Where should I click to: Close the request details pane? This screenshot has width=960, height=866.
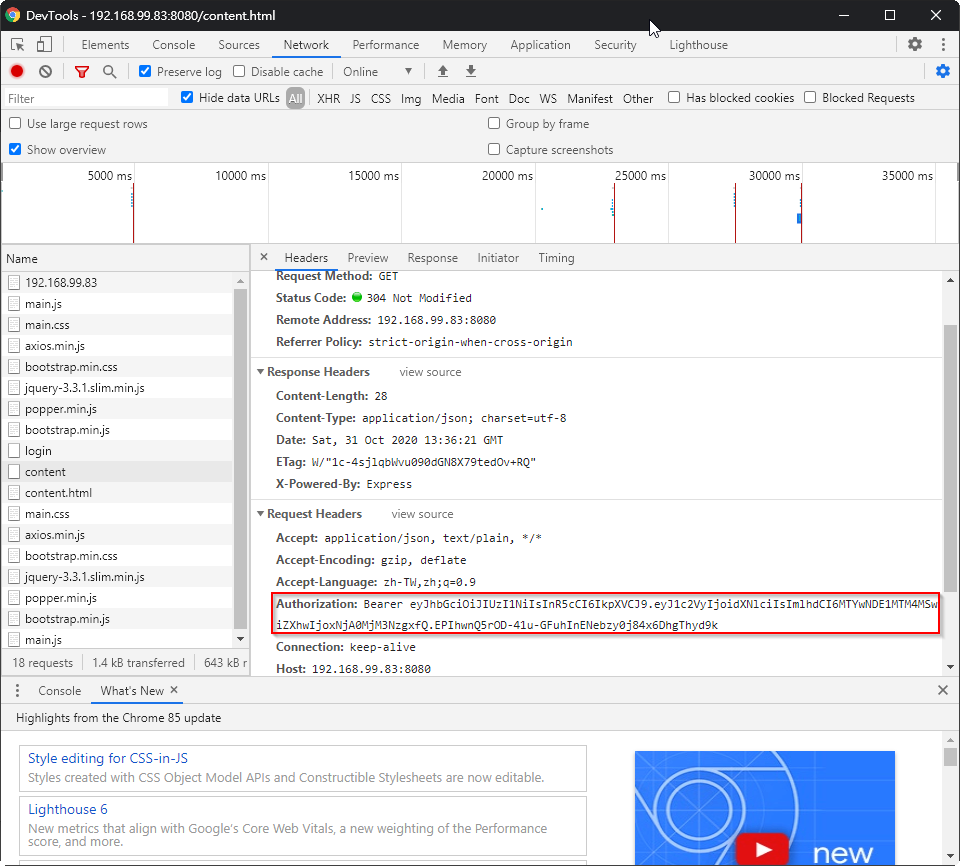click(264, 257)
